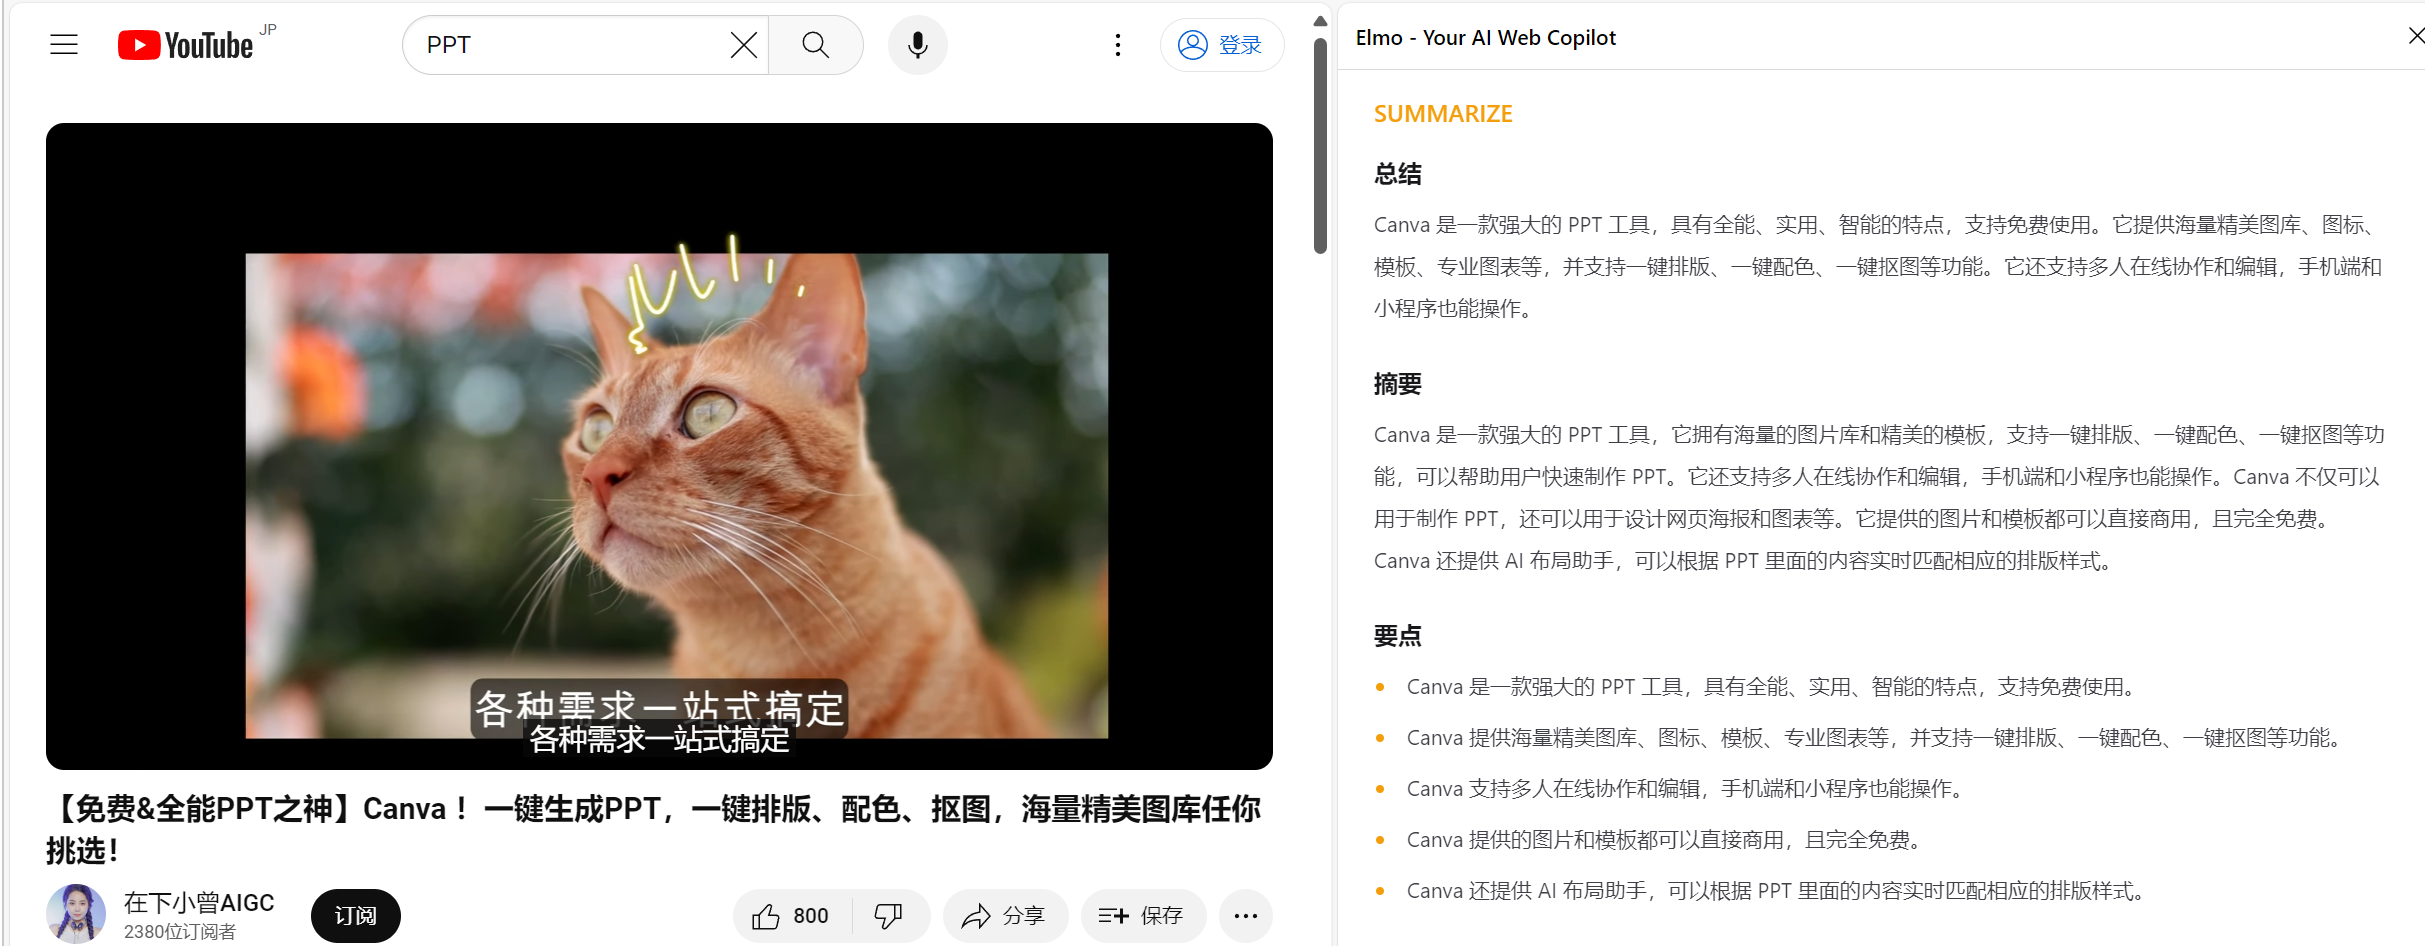This screenshot has height=946, width=2425.
Task: Click the magnifier search button
Action: tap(816, 45)
